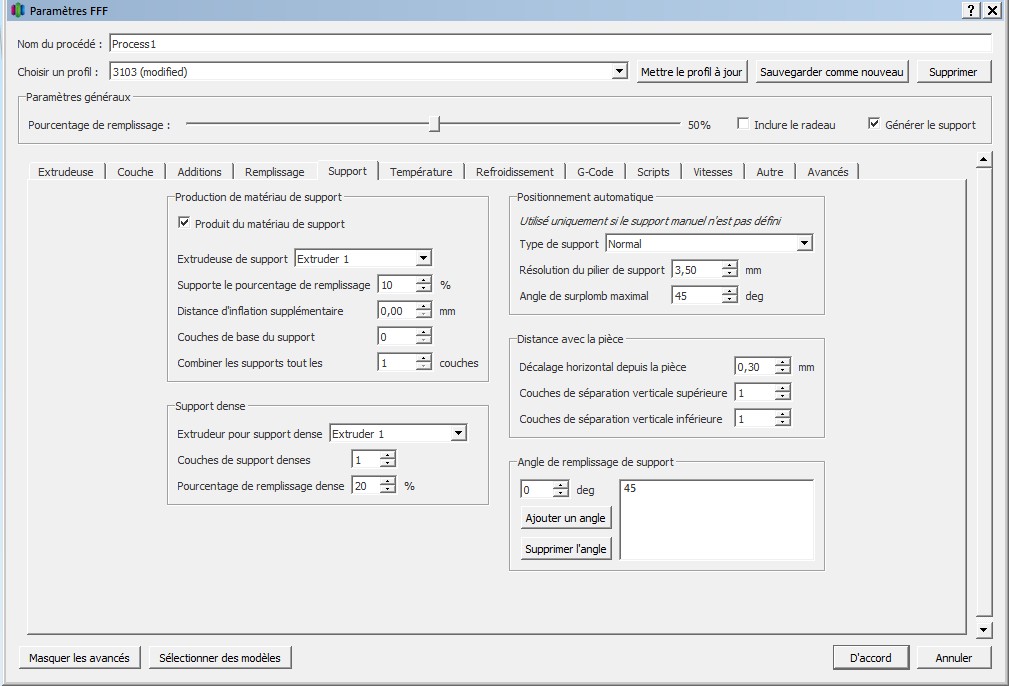Viewport: 1009px width, 686px height.
Task: Toggle 'Produit du matériau de support' checkbox
Action: click(x=184, y=224)
